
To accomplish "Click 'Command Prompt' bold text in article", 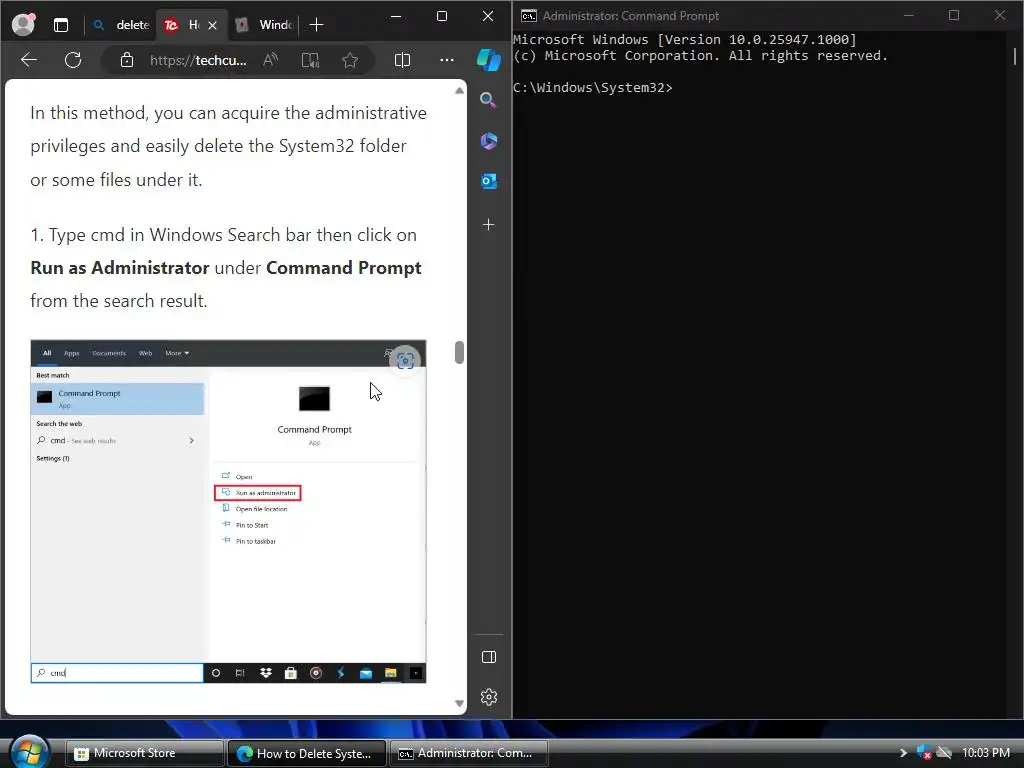I will pos(344,268).
